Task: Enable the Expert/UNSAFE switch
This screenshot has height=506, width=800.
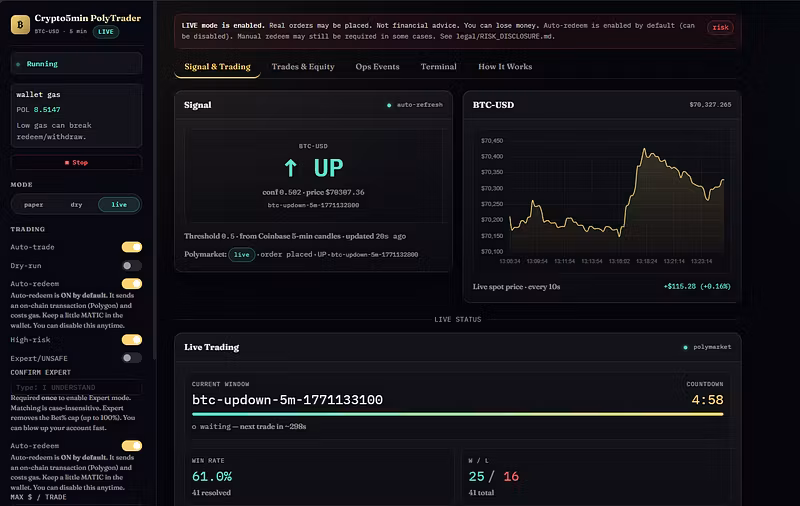Action: [x=132, y=358]
